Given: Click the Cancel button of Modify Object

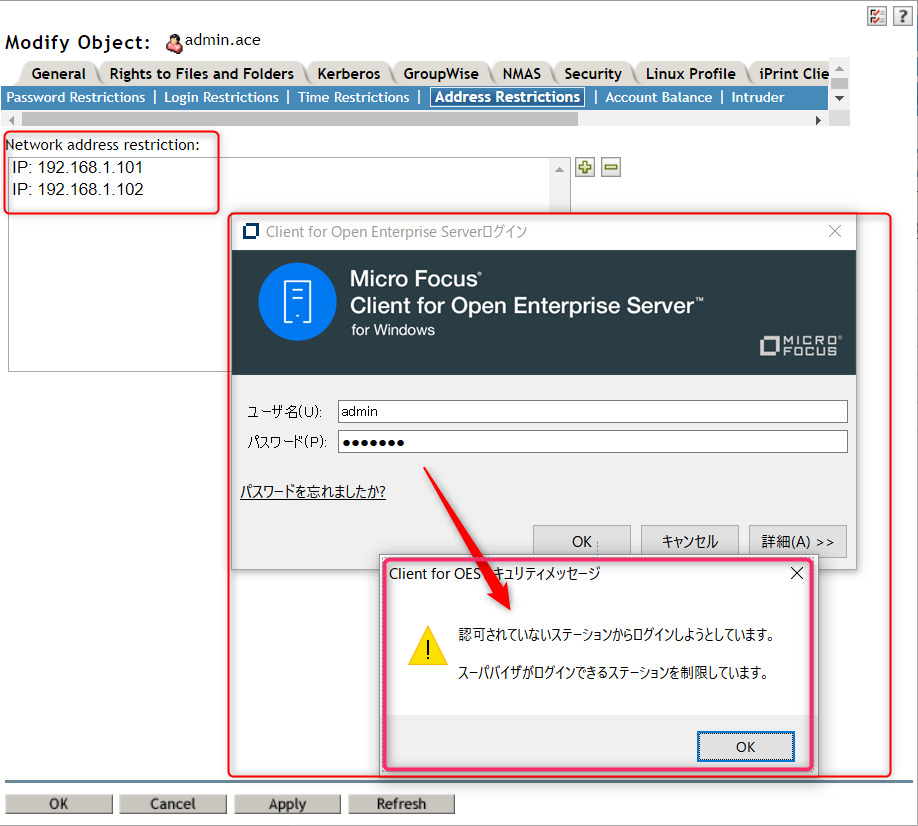Looking at the screenshot, I should click(173, 804).
